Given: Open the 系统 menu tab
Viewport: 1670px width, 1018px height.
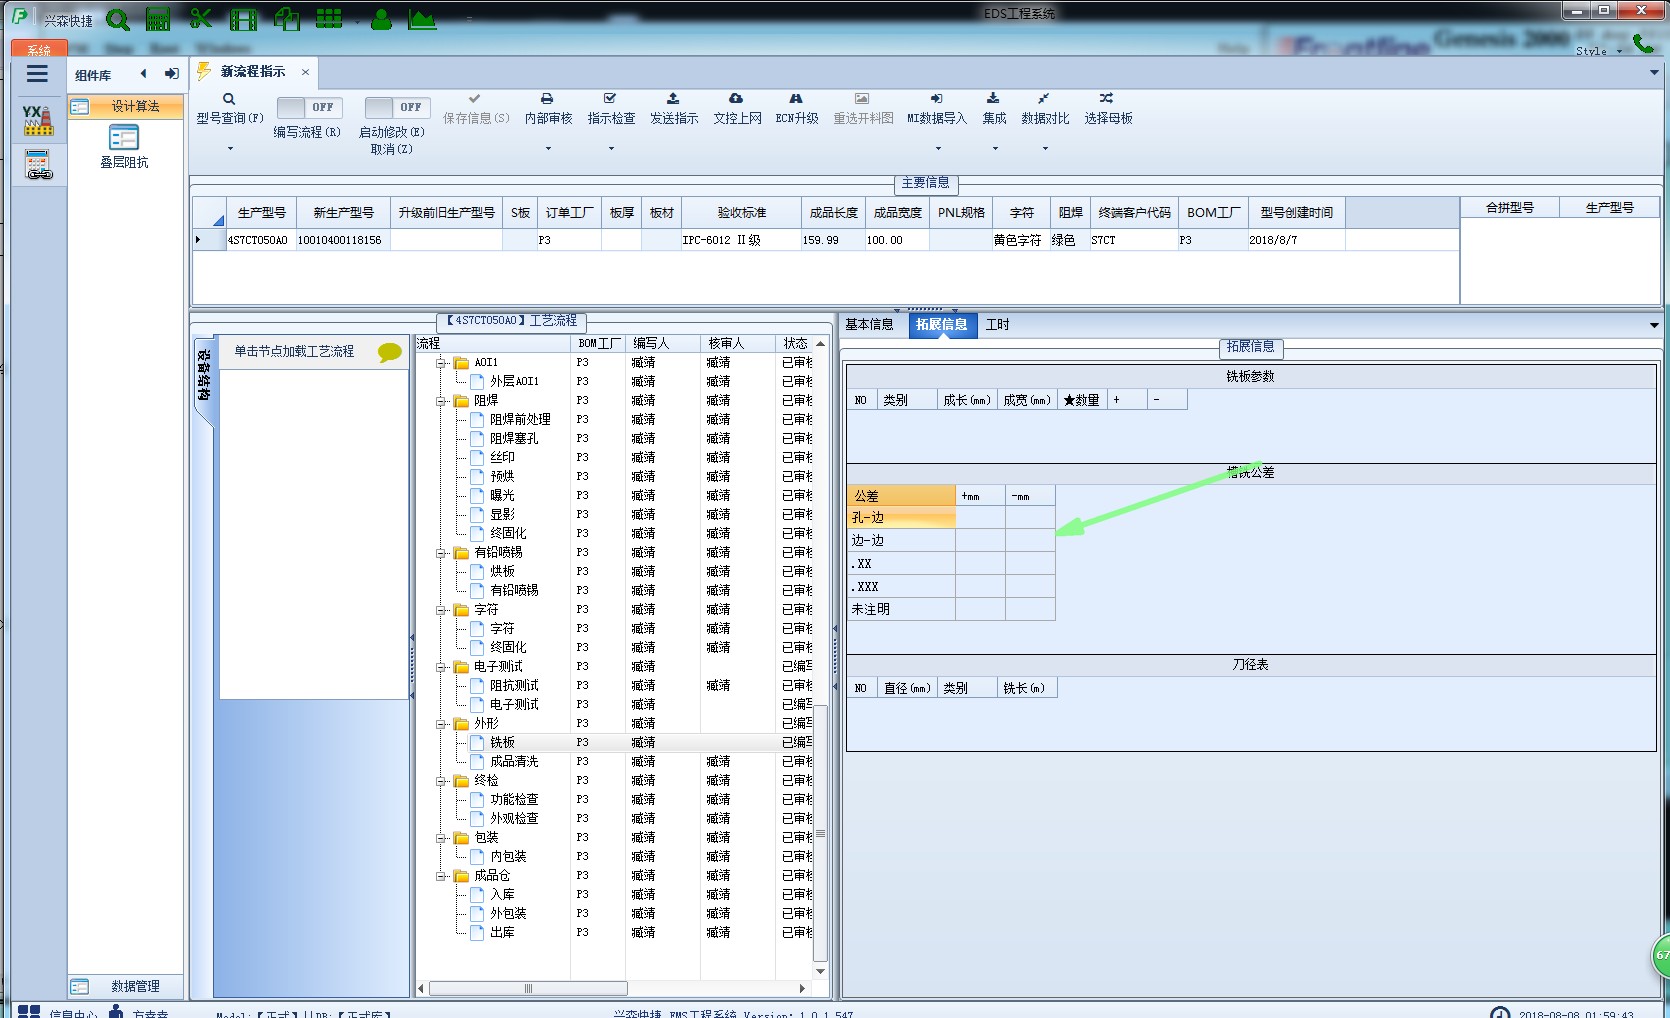Looking at the screenshot, I should point(39,50).
